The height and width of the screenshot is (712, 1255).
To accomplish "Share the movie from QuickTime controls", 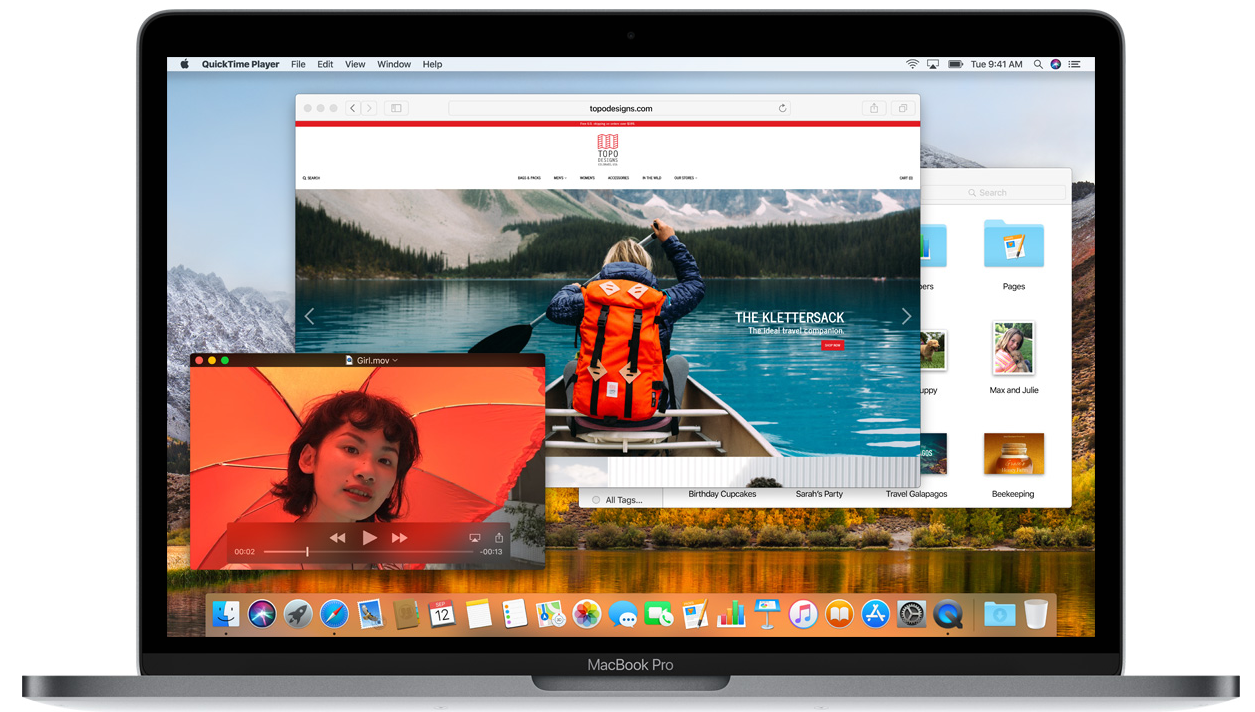I will coord(499,537).
